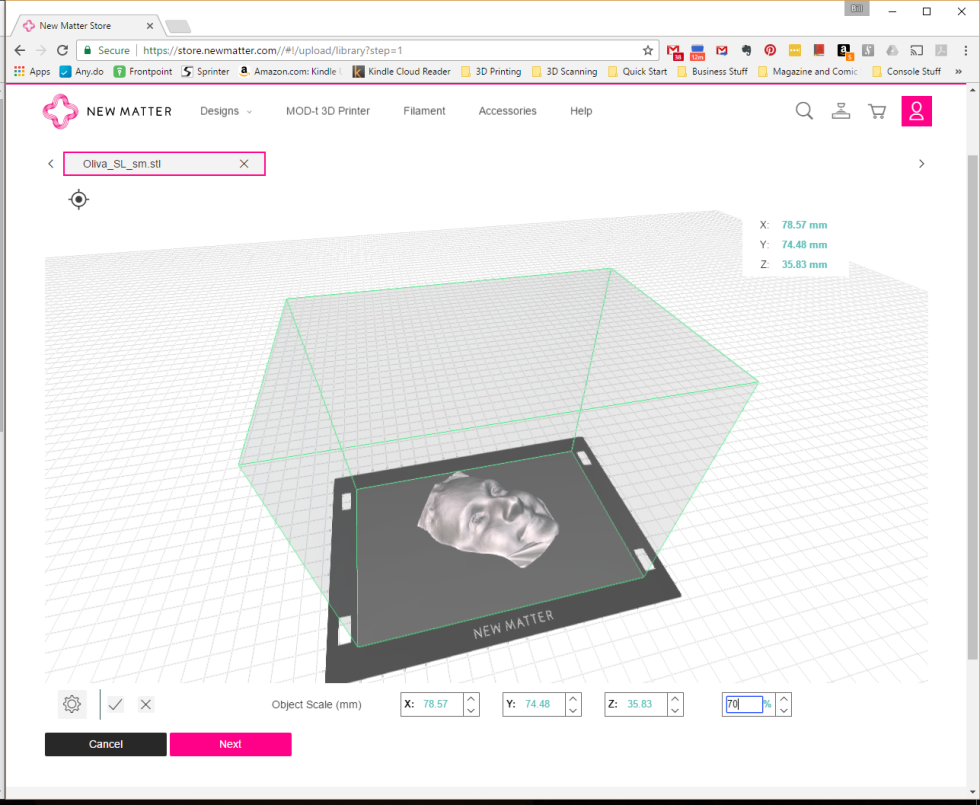Remove Oliva_SL_sm.stl using its X button
The image size is (980, 805).
pyautogui.click(x=244, y=163)
